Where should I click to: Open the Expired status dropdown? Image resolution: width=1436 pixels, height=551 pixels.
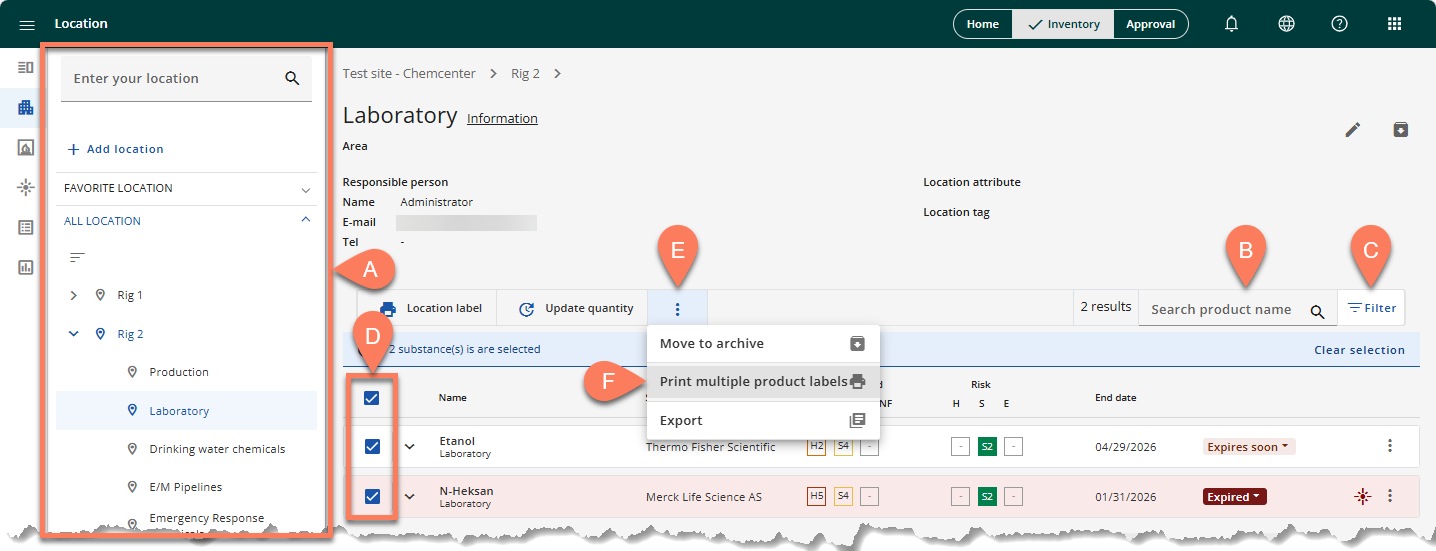[x=1234, y=497]
